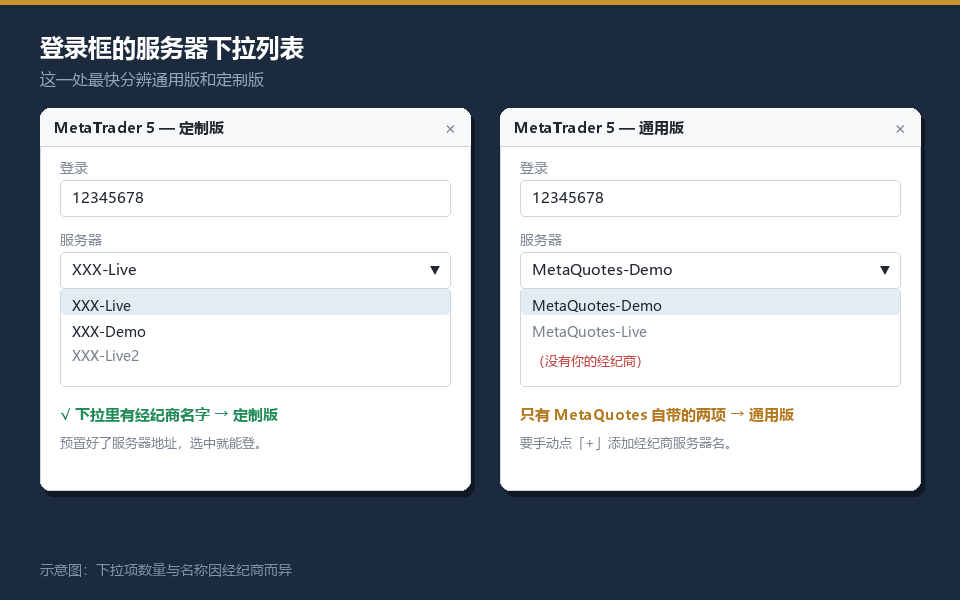Click the heading 登录框的服务器下拉列表
This screenshot has height=600, width=960.
click(172, 48)
